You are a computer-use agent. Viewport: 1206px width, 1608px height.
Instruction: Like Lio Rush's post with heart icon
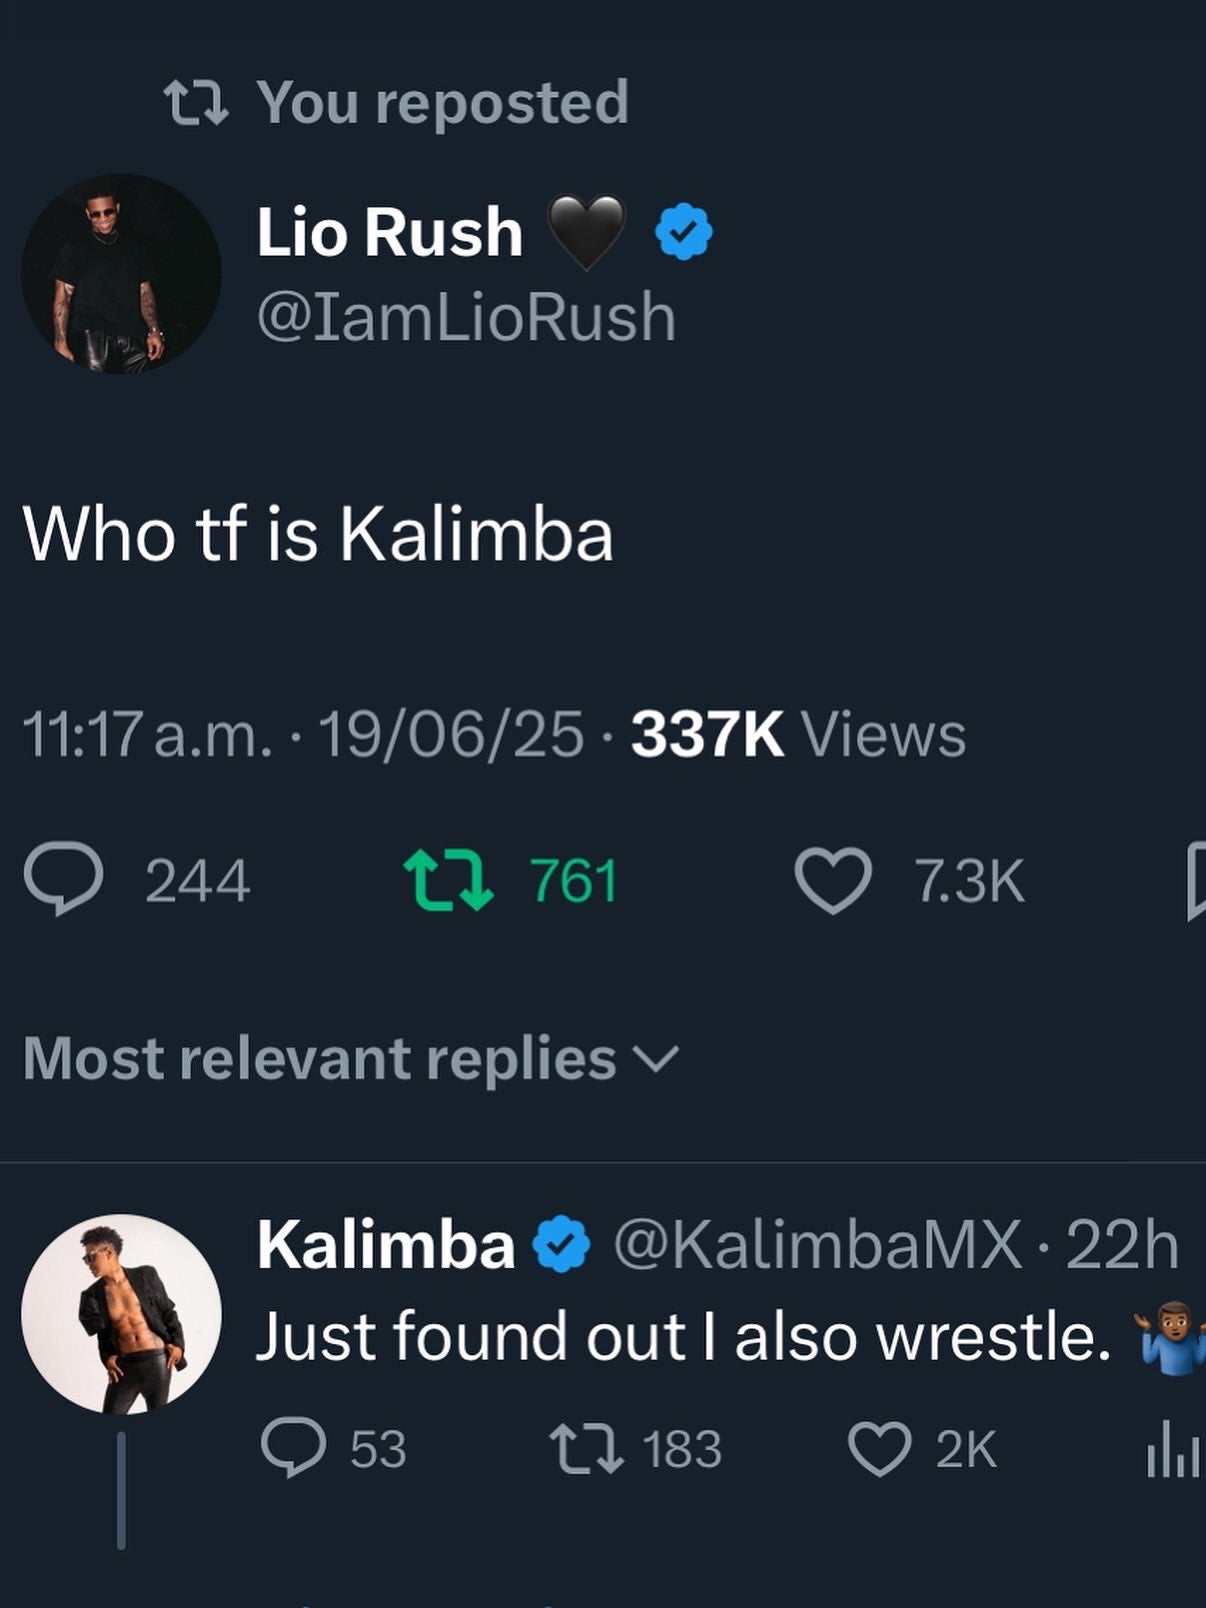(833, 880)
